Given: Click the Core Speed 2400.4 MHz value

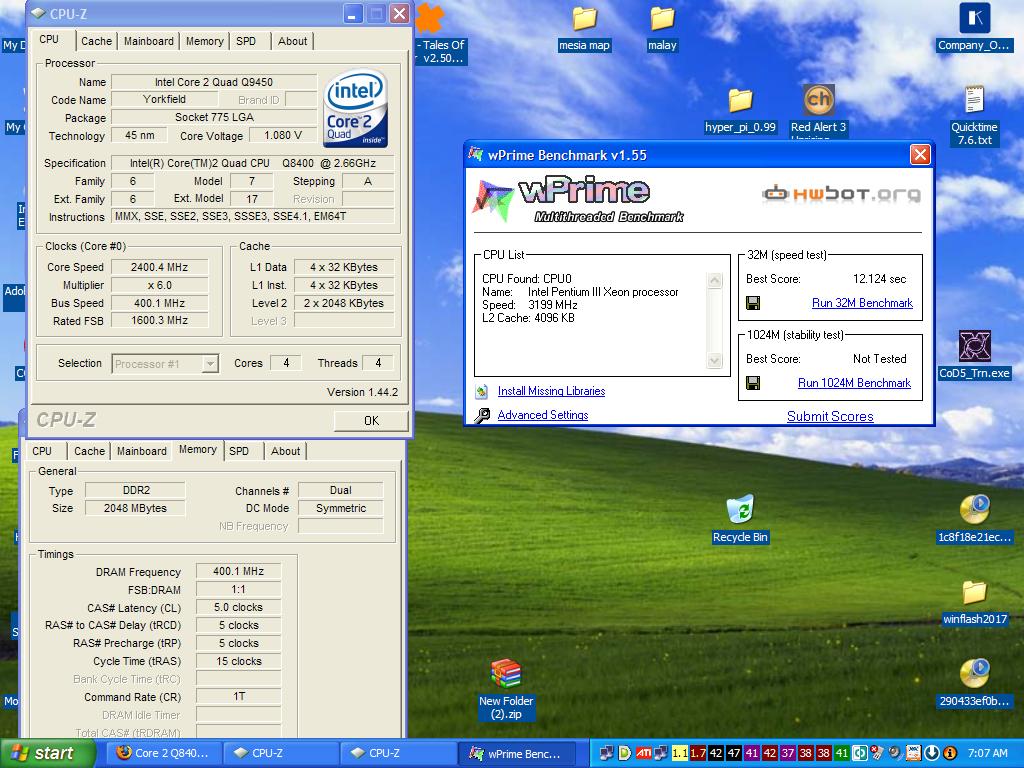Looking at the screenshot, I should tap(159, 267).
